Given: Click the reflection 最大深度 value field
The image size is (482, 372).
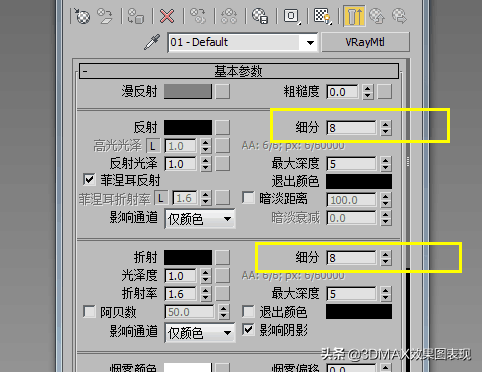Looking at the screenshot, I should pyautogui.click(x=351, y=164).
